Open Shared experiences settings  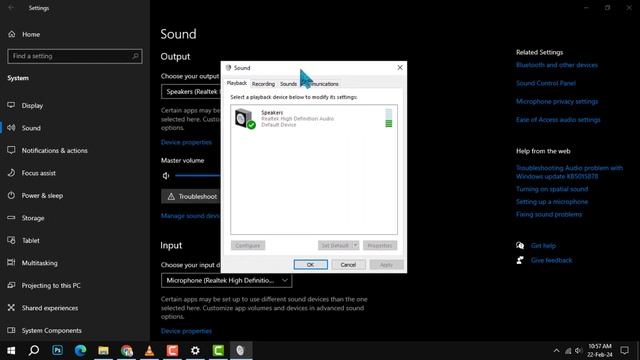point(50,308)
